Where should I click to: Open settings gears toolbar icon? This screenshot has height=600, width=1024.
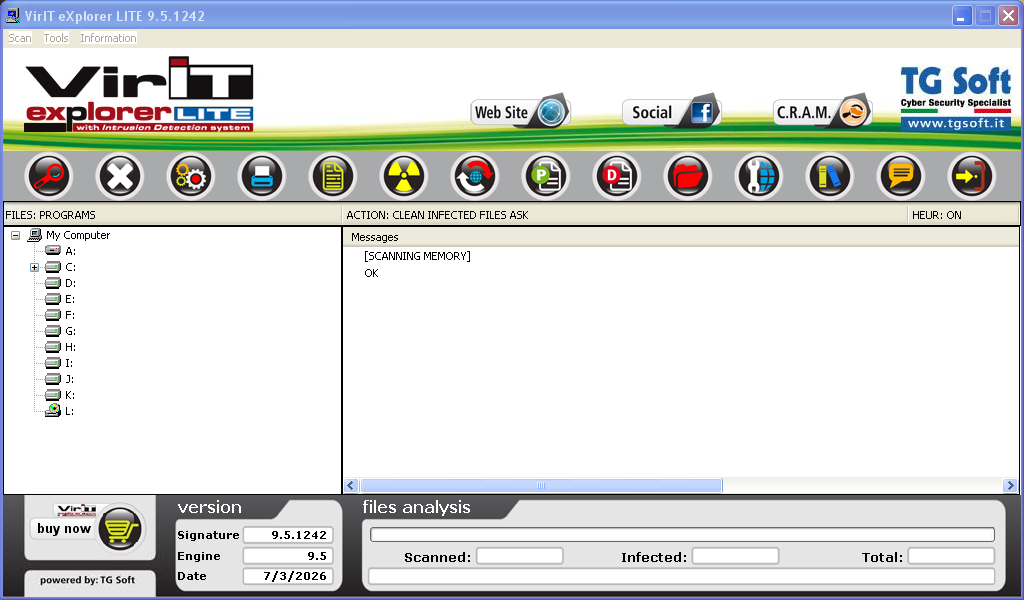(191, 176)
